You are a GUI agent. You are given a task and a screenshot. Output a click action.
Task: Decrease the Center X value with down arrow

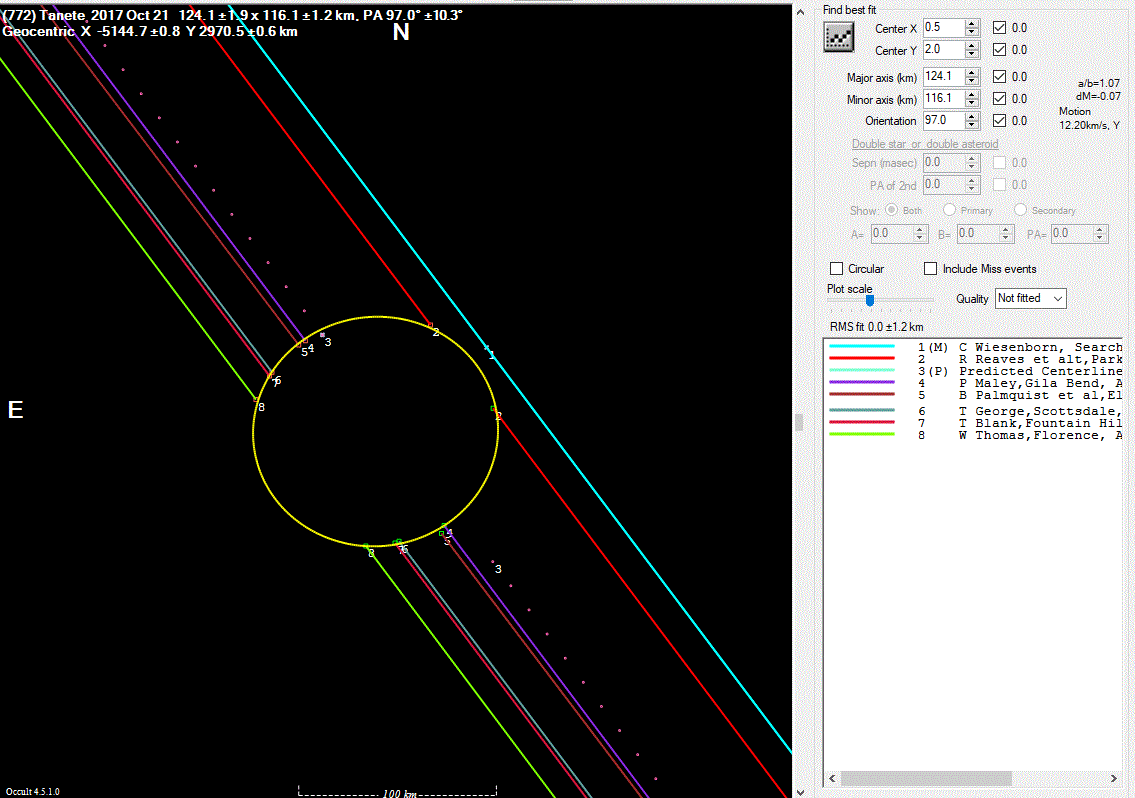[972, 32]
